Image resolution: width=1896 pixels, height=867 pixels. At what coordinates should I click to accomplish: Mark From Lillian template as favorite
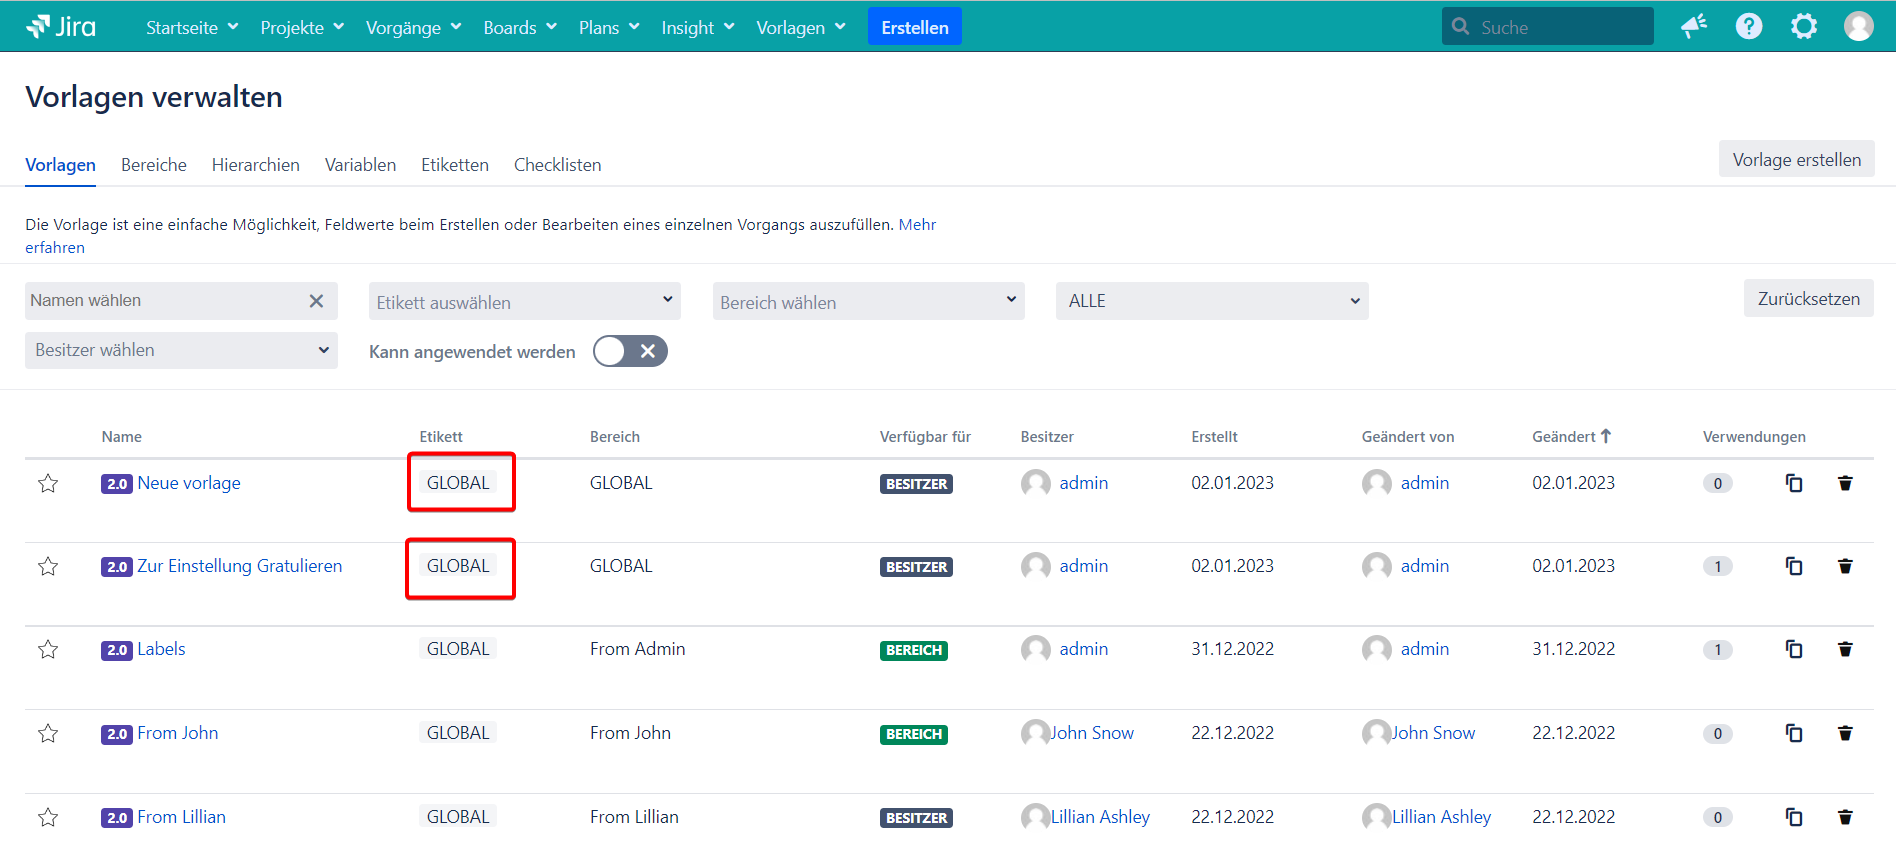pyautogui.click(x=48, y=818)
